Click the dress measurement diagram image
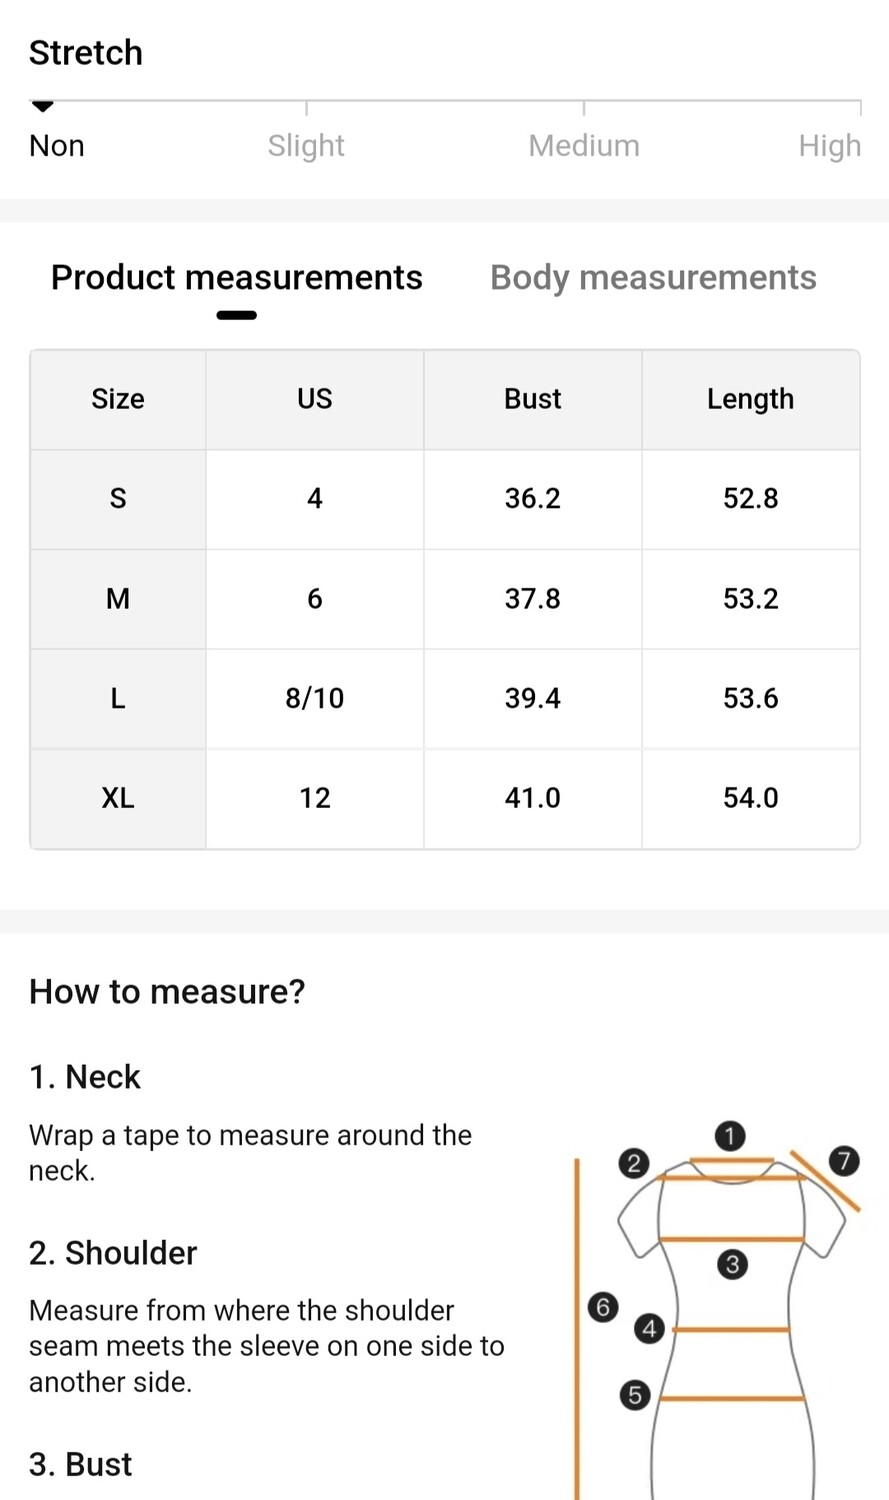Image resolution: width=889 pixels, height=1500 pixels. pos(718,1310)
